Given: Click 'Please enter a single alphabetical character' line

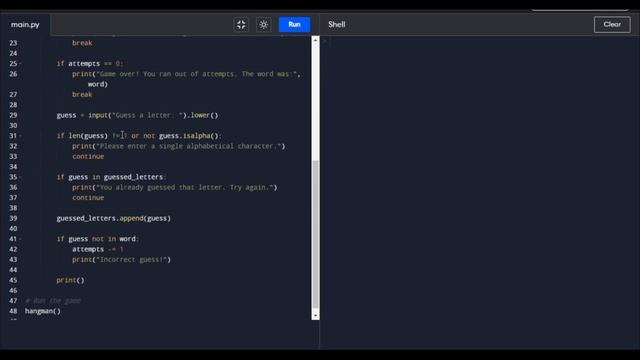Looking at the screenshot, I should [179, 146].
